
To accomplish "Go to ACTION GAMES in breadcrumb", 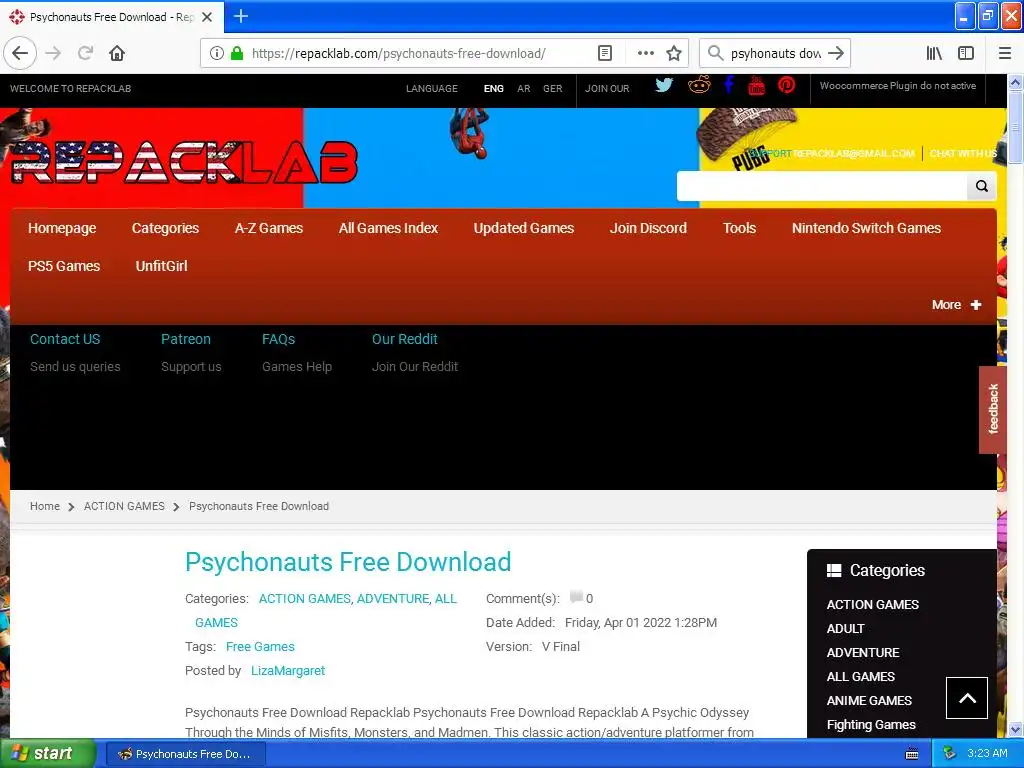I will click(x=124, y=506).
